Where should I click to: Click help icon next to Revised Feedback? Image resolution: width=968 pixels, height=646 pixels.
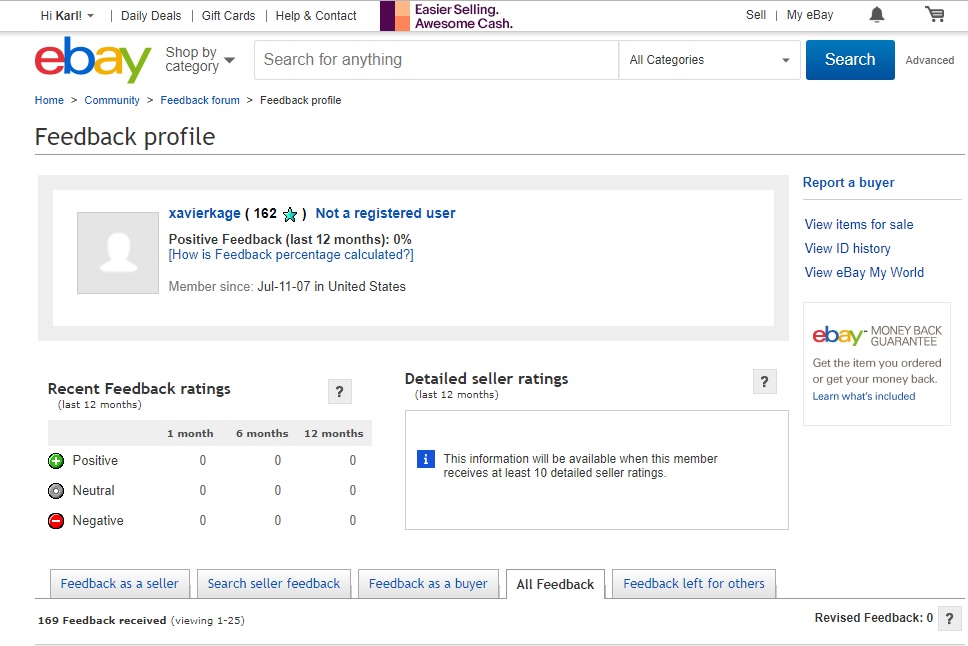(x=950, y=618)
